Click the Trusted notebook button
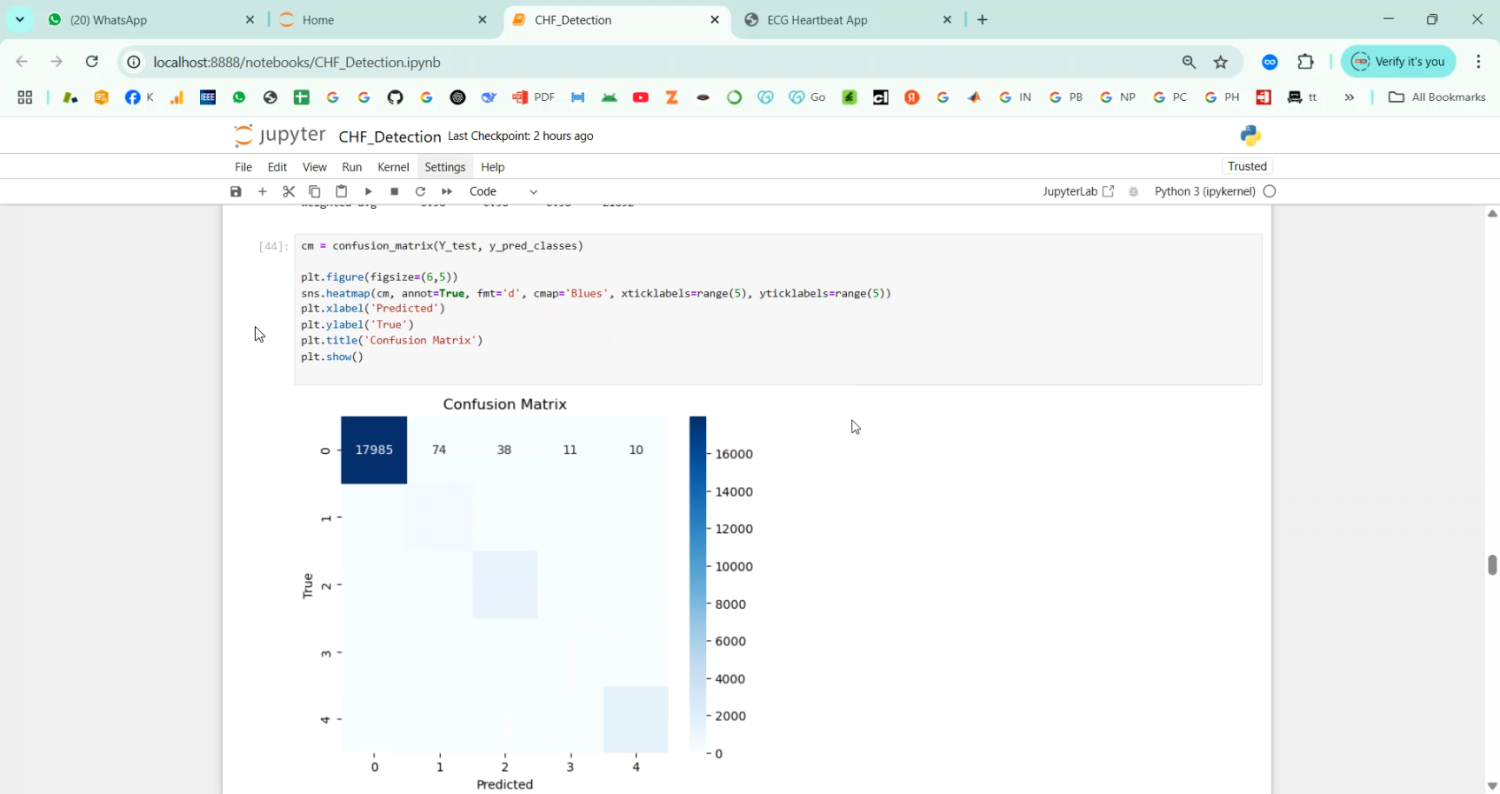1500x794 pixels. pyautogui.click(x=1247, y=166)
